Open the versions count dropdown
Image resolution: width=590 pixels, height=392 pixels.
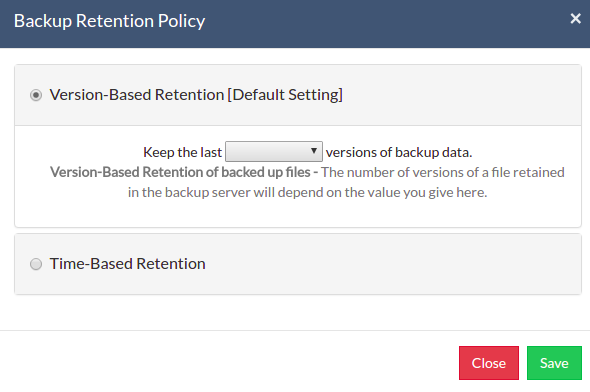coord(274,152)
